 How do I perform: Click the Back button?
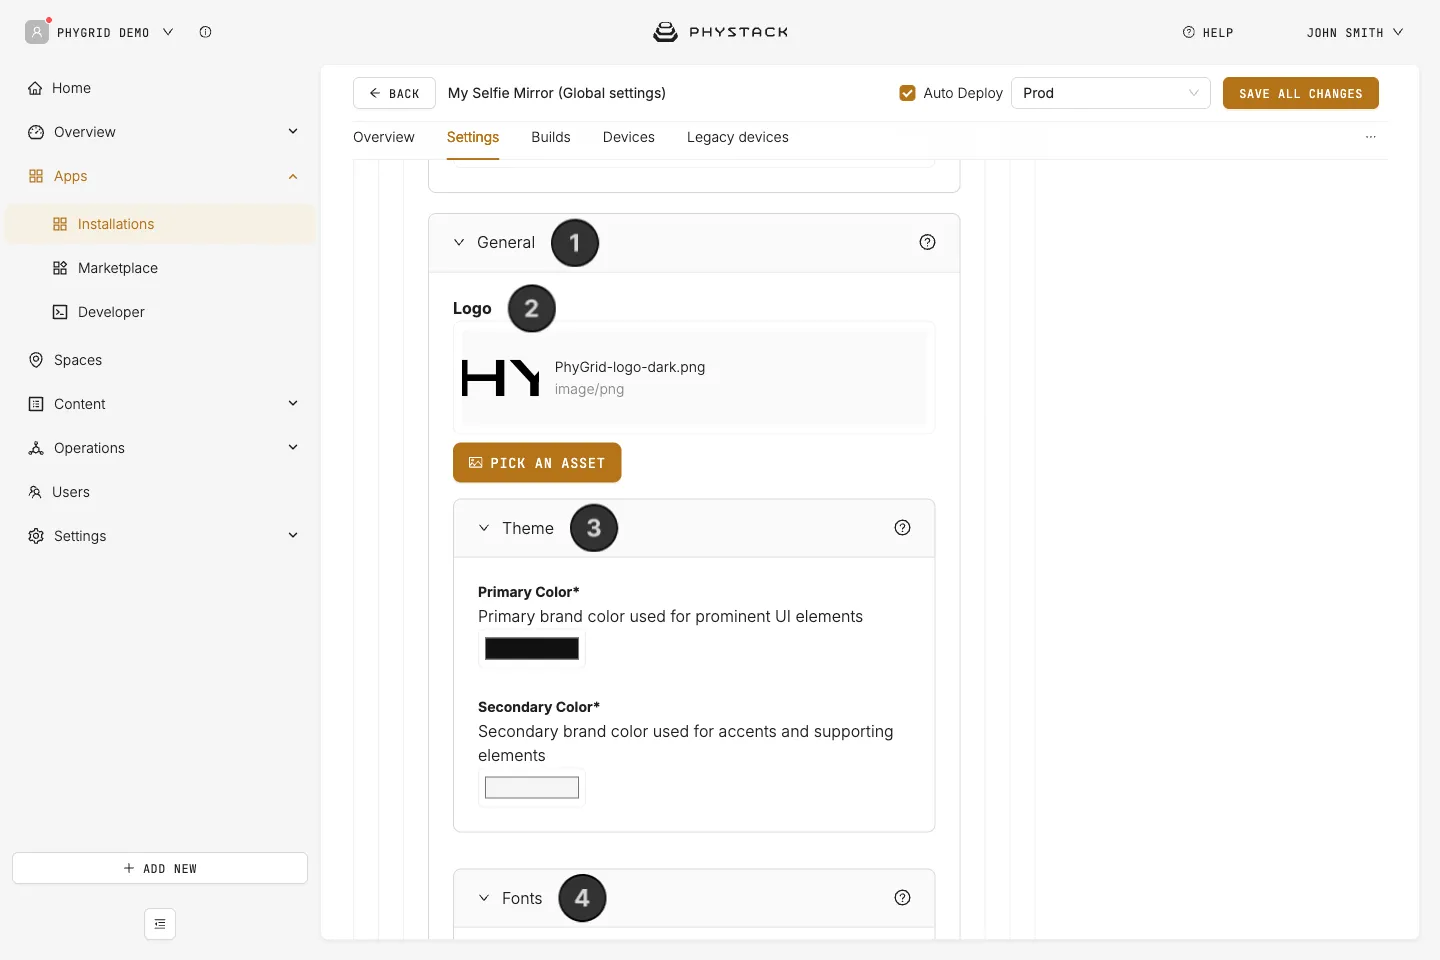tap(394, 93)
